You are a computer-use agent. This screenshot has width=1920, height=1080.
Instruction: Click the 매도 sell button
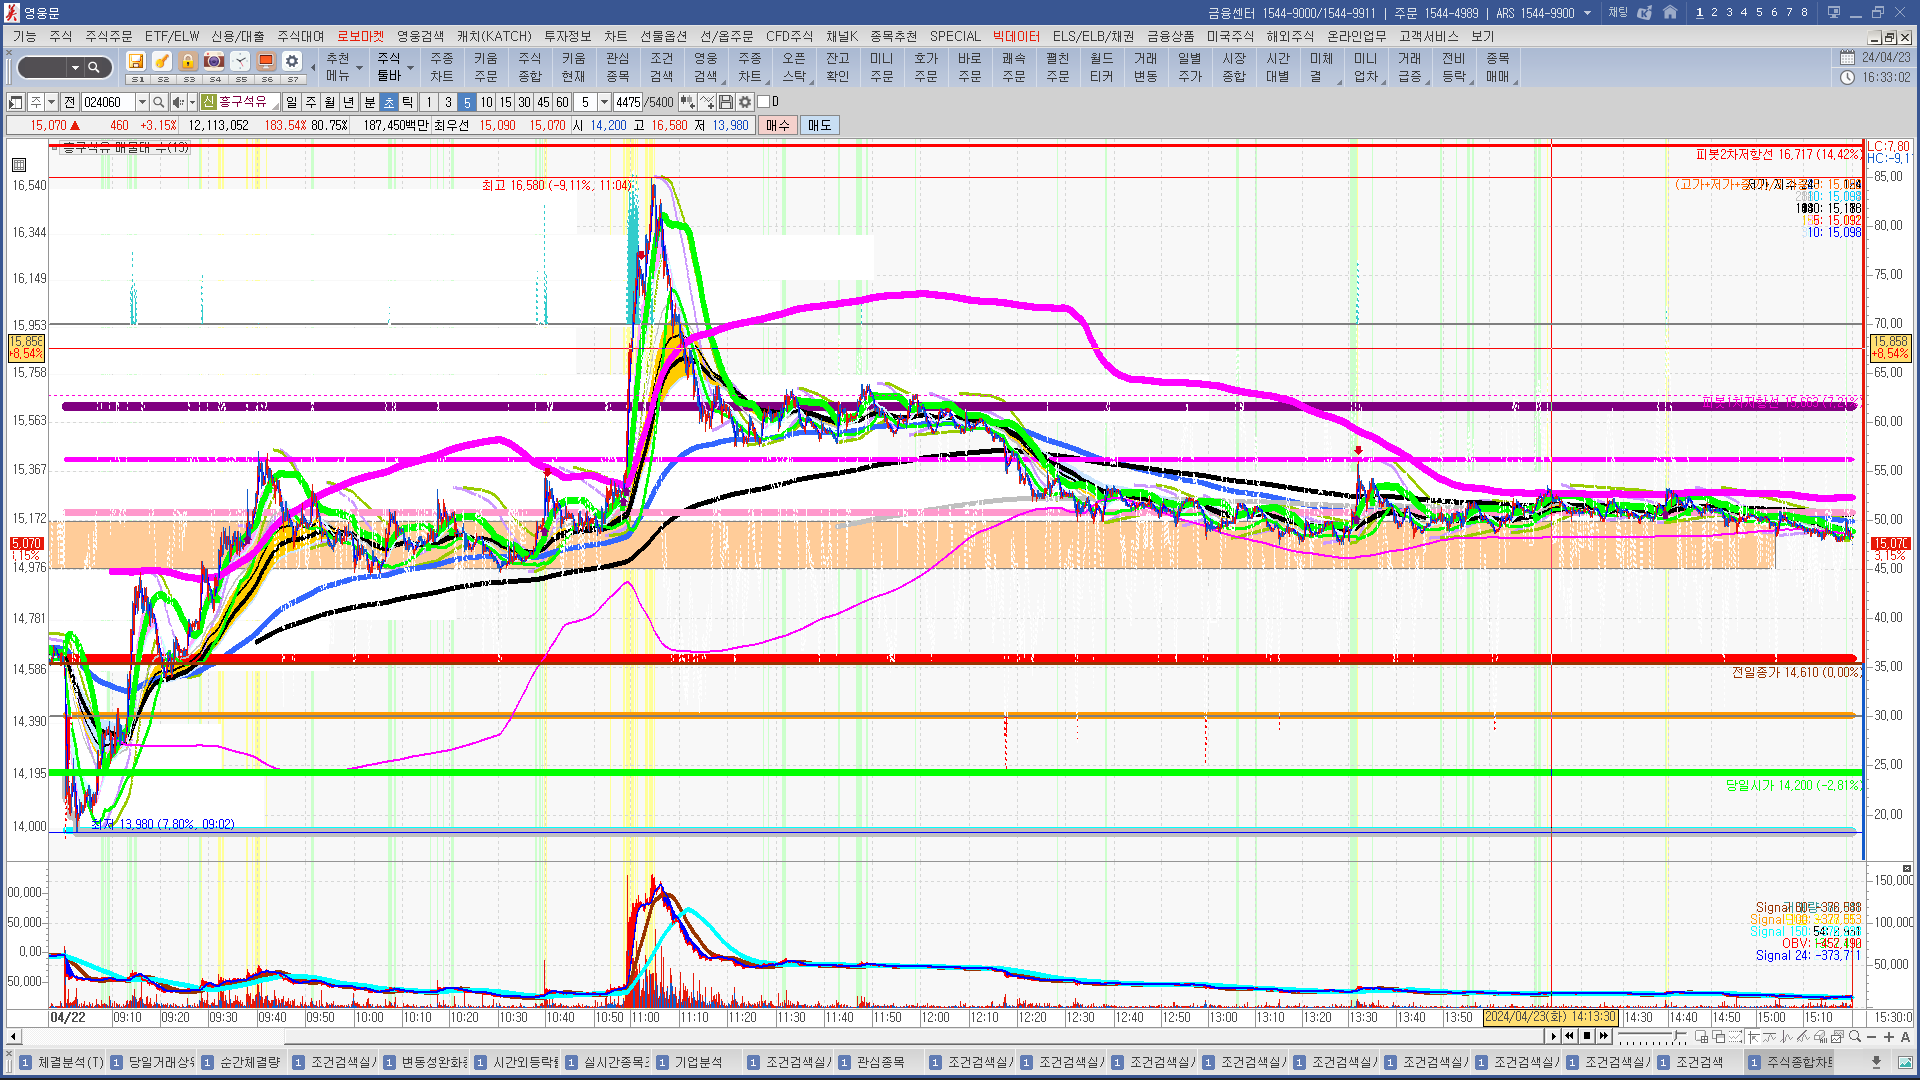tap(820, 125)
